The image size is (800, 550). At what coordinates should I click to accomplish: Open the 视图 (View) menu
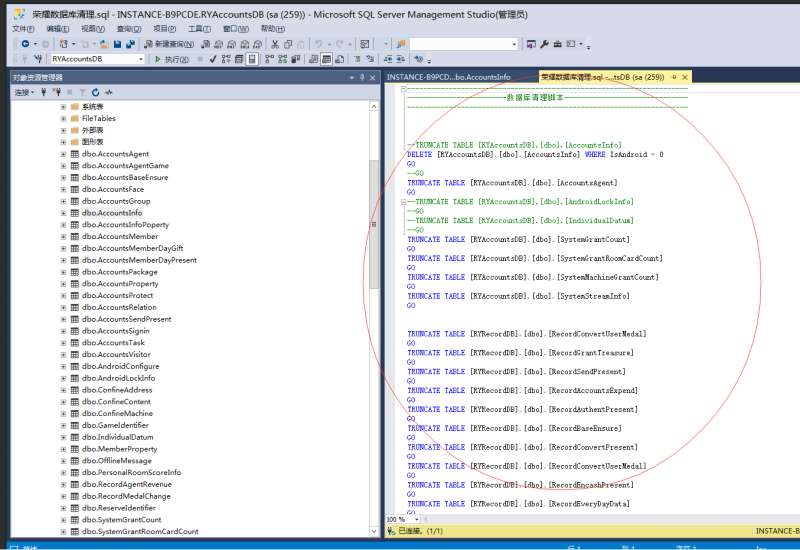click(93, 29)
